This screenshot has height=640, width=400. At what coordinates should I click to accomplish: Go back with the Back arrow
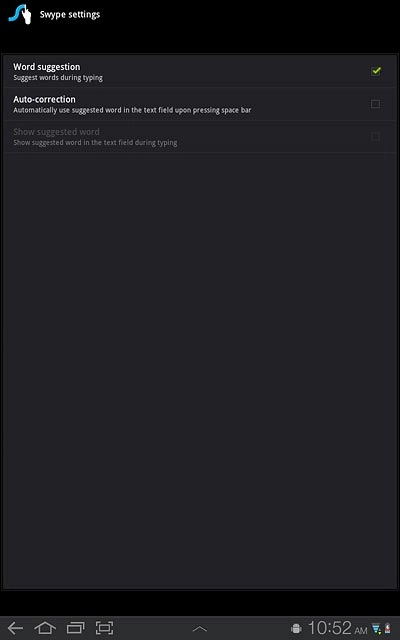coord(16,628)
